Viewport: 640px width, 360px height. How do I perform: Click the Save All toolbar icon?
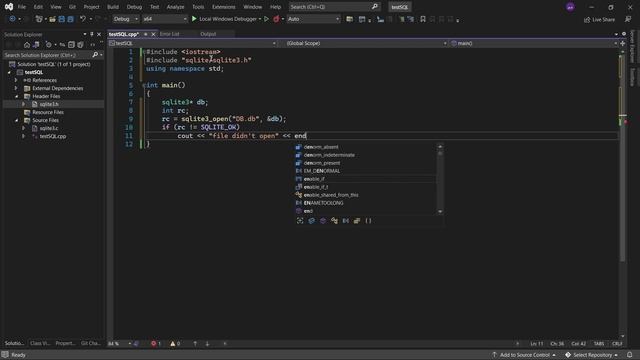pos(71,19)
